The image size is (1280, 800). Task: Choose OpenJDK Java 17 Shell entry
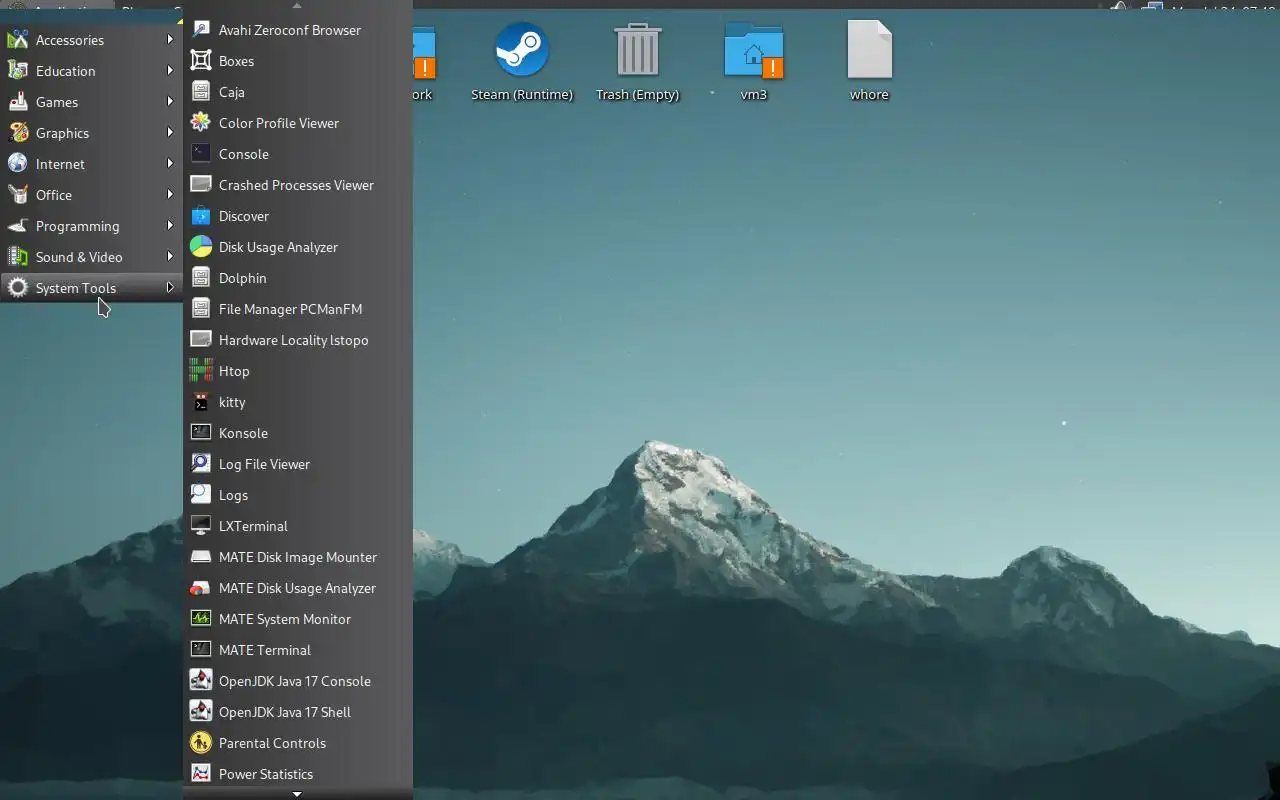click(x=298, y=712)
